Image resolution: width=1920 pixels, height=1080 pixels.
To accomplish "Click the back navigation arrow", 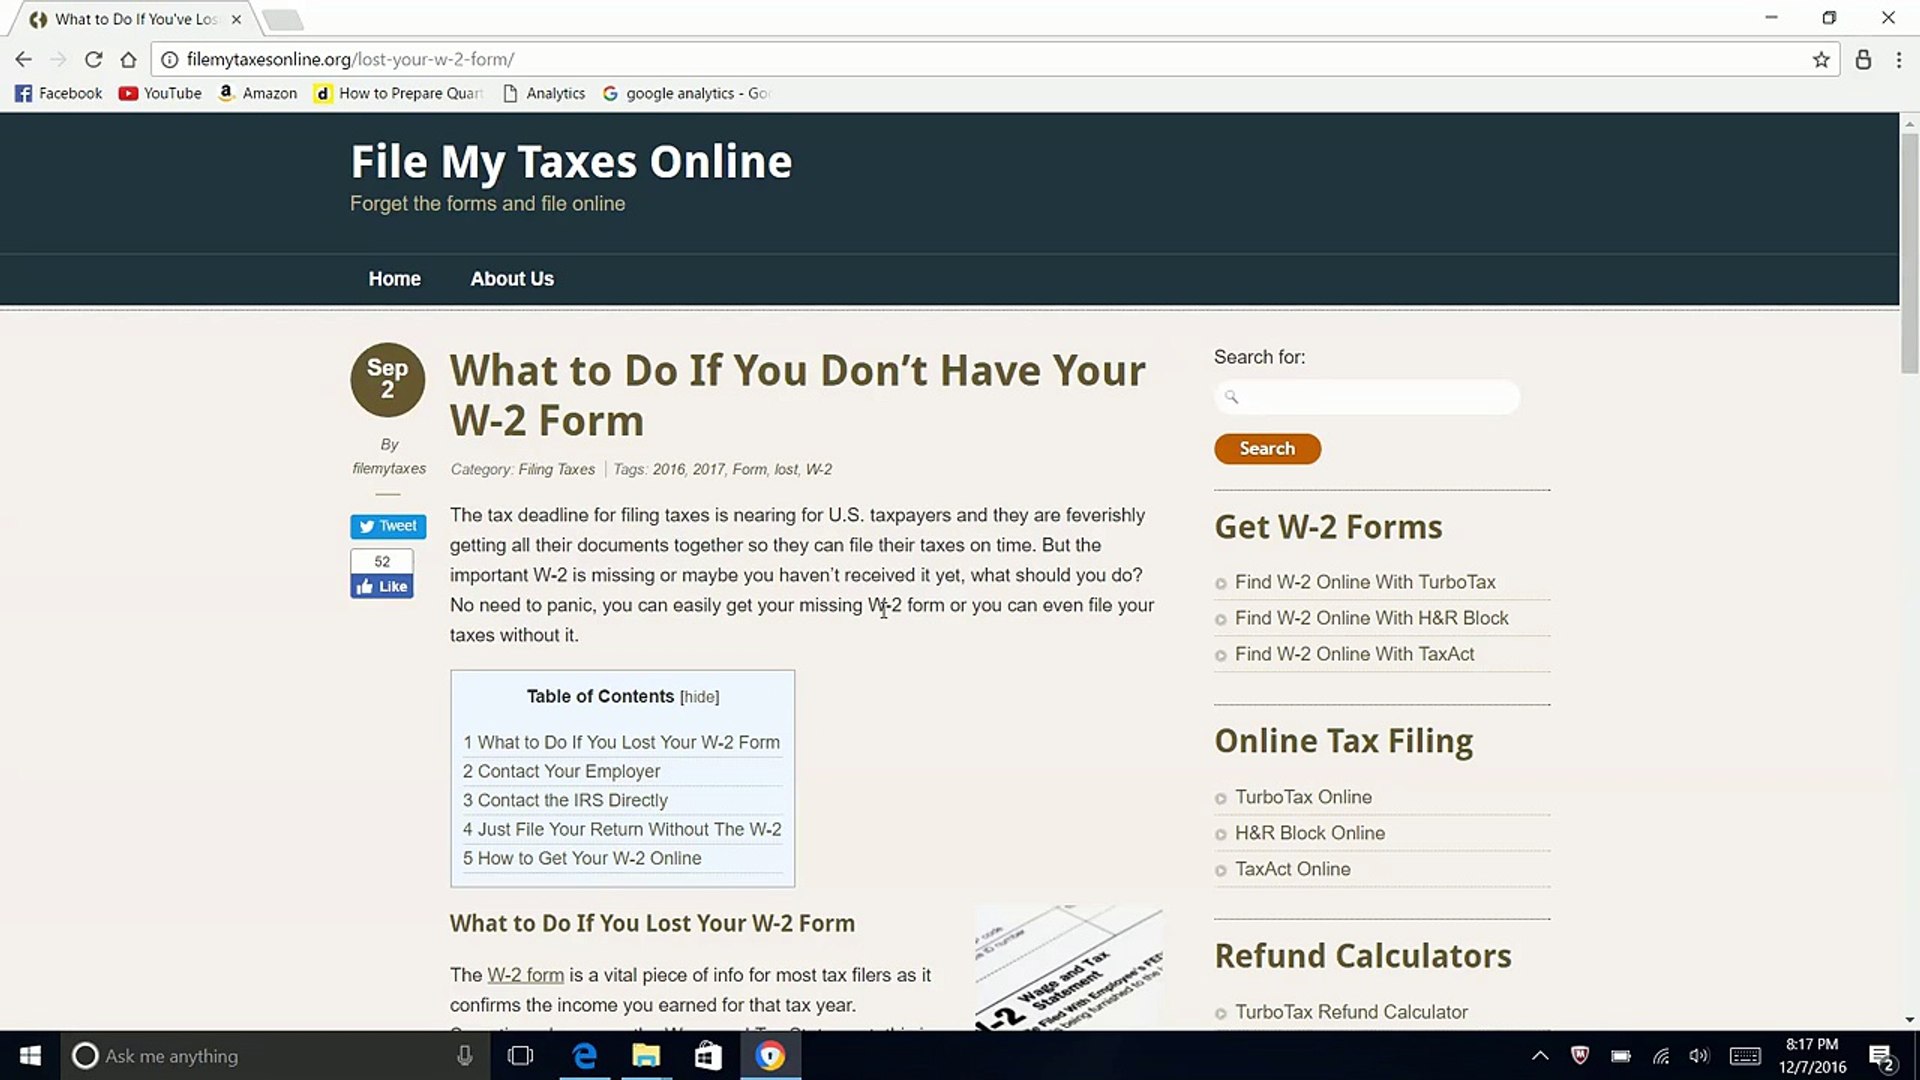I will pyautogui.click(x=24, y=59).
